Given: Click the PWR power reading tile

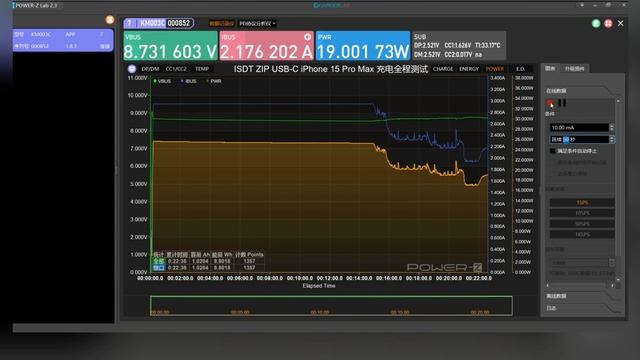Looking at the screenshot, I should pyautogui.click(x=363, y=46).
